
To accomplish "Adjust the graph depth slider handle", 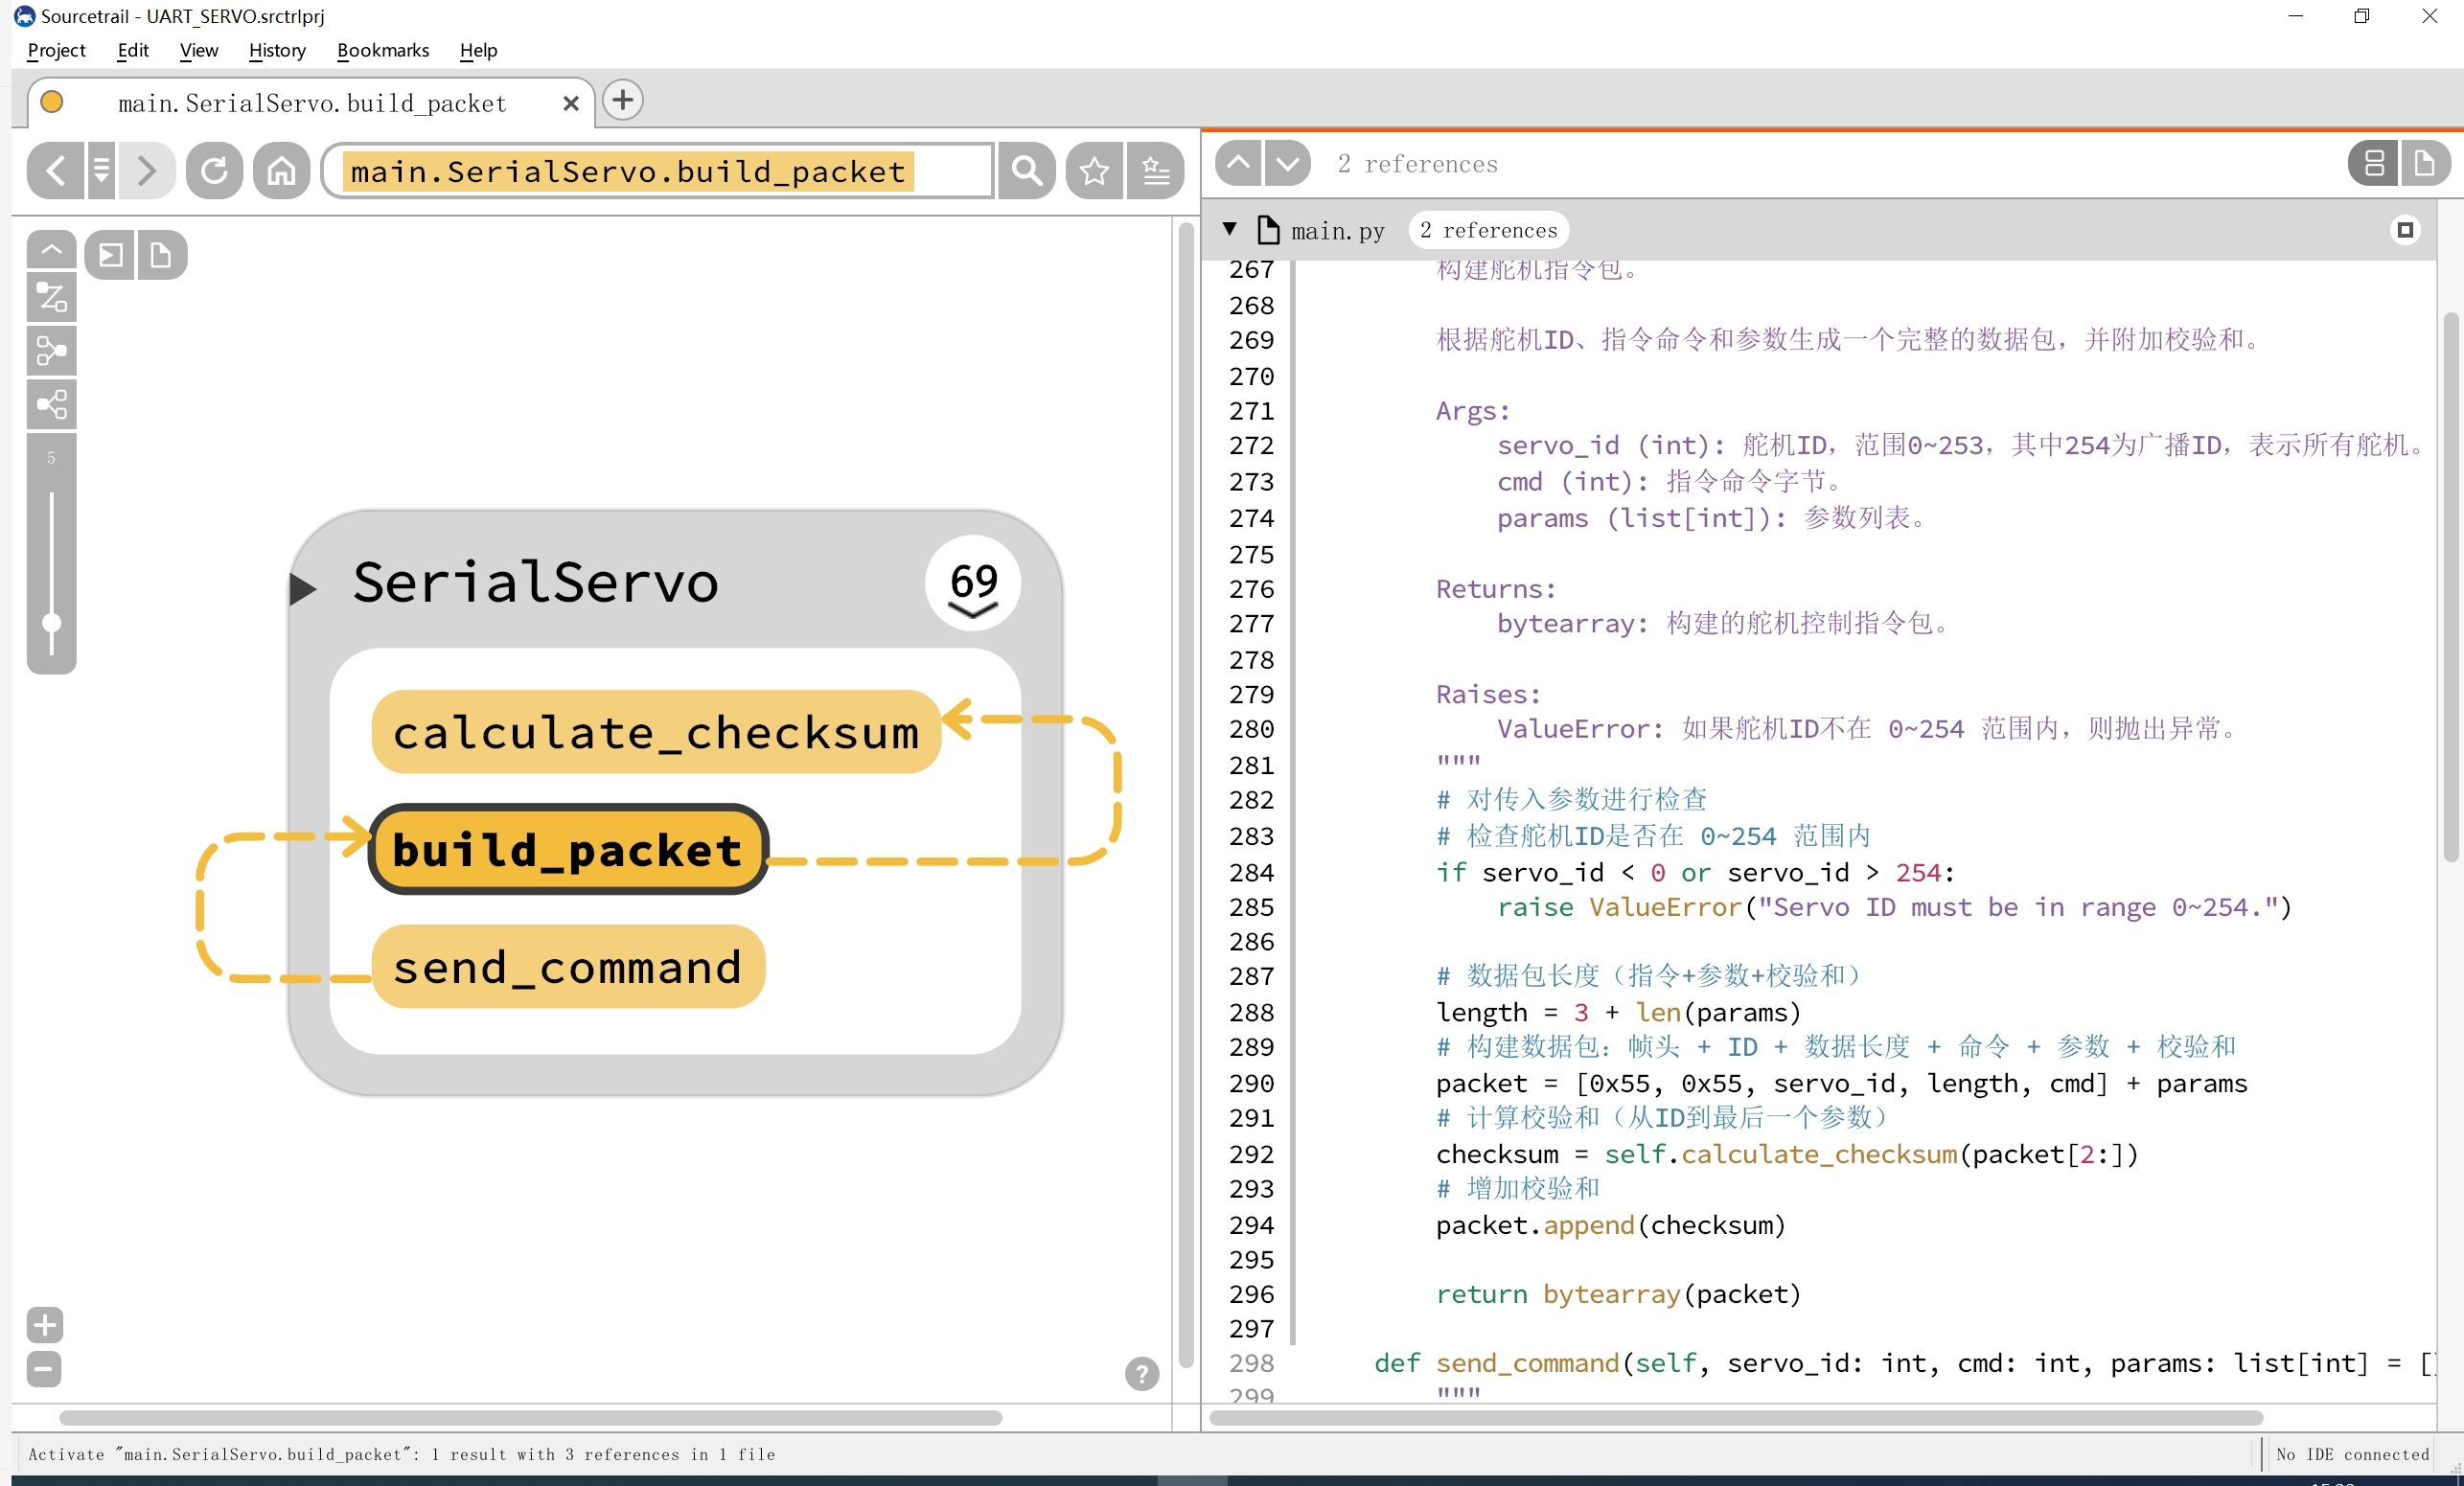I will pyautogui.click(x=52, y=623).
